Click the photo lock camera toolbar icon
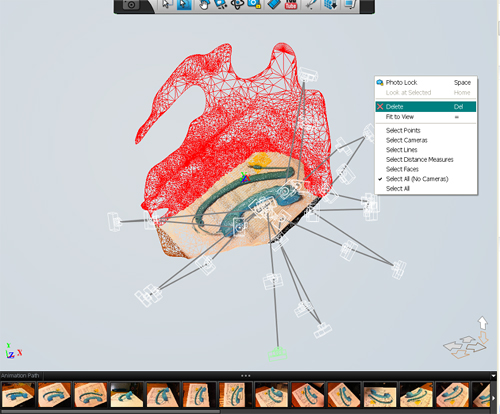The height and width of the screenshot is (414, 500). pos(254,5)
